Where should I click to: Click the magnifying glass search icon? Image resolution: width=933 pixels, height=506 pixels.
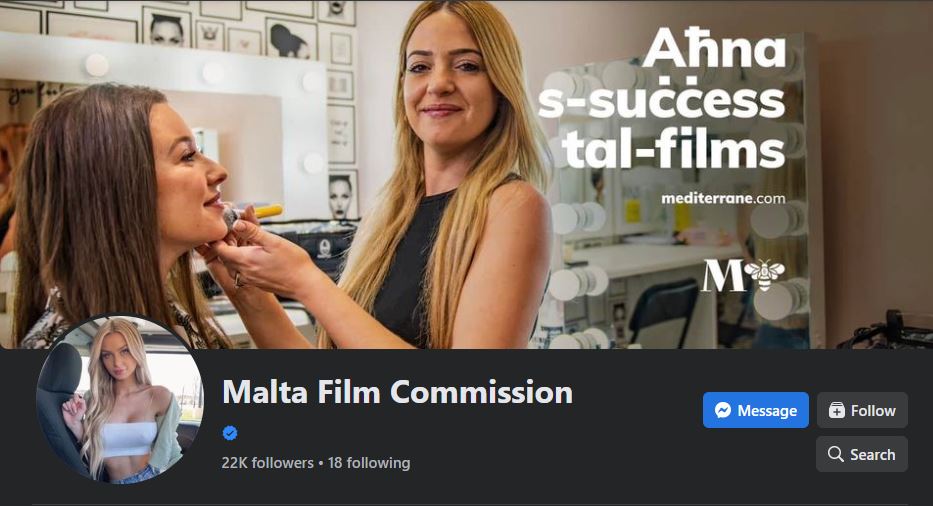point(835,454)
